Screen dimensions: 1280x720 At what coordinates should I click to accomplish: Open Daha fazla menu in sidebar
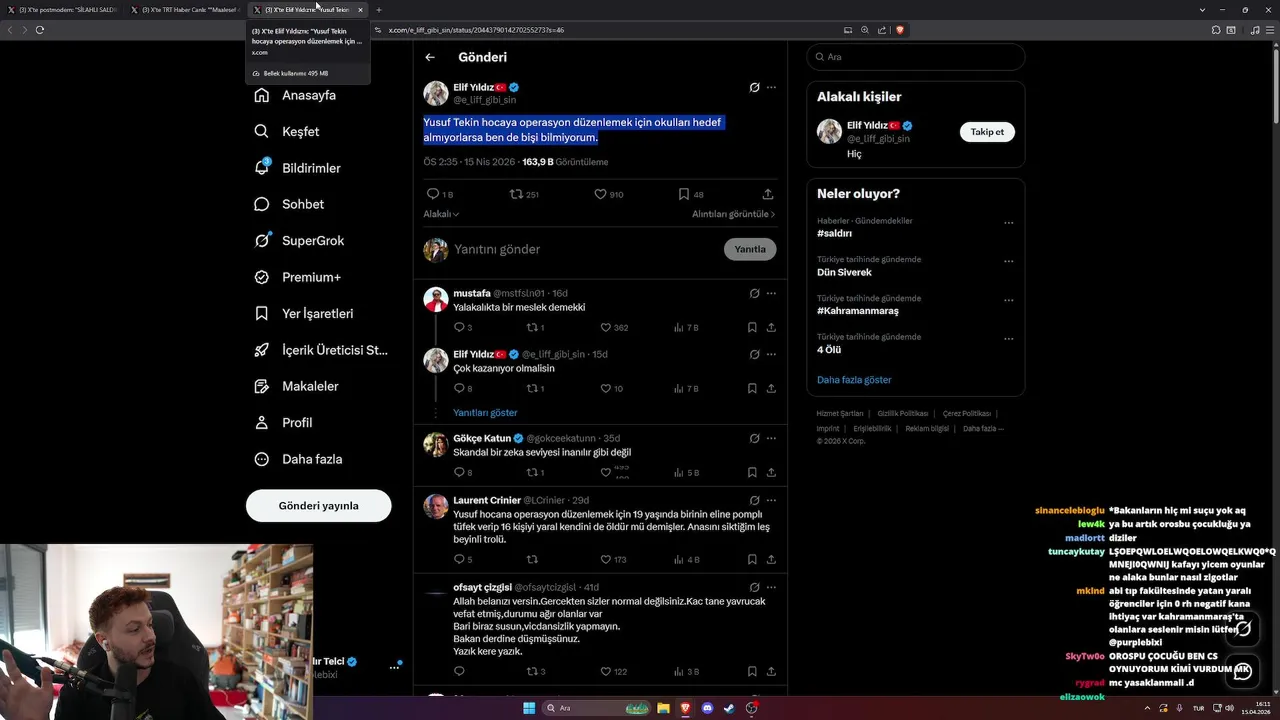point(299,459)
